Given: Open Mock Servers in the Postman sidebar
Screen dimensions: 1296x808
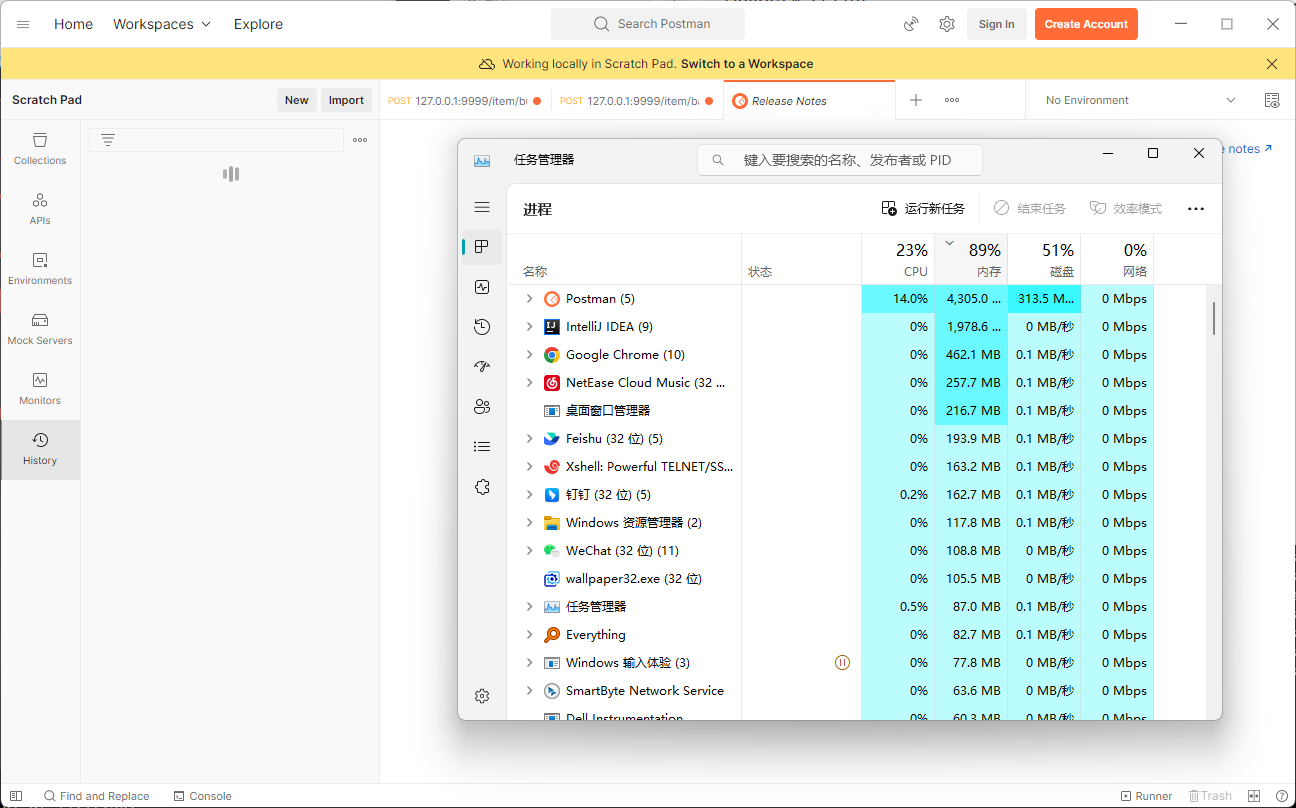Looking at the screenshot, I should (39, 330).
